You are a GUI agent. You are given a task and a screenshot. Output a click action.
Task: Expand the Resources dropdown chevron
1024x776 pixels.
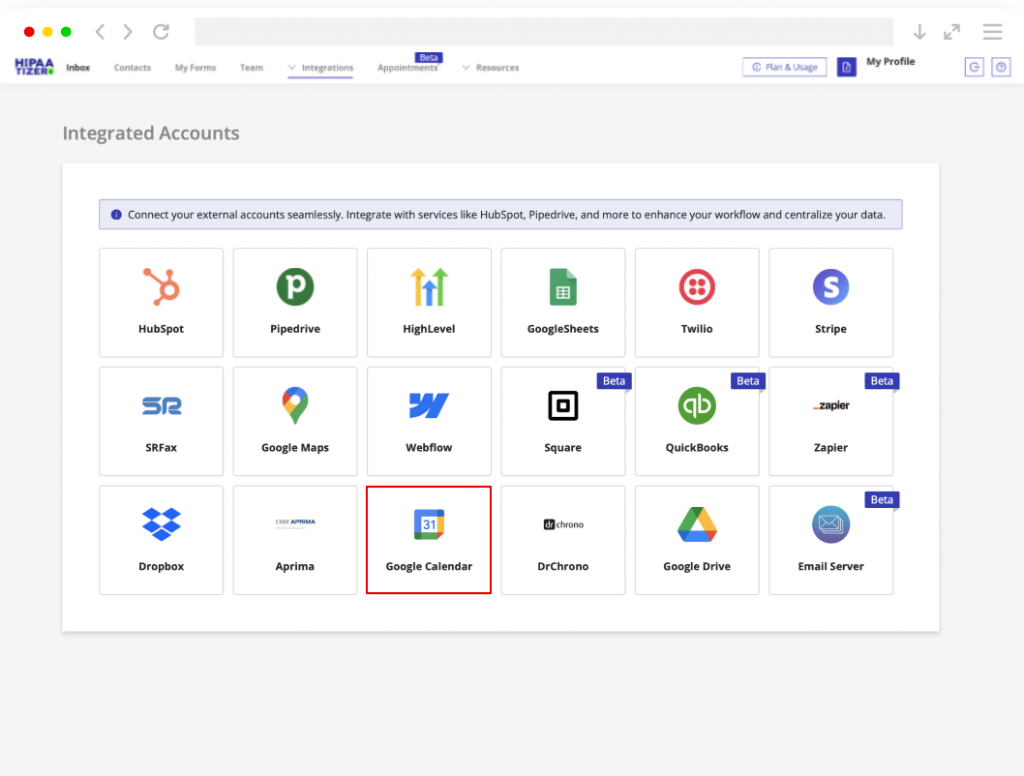pyautogui.click(x=466, y=67)
